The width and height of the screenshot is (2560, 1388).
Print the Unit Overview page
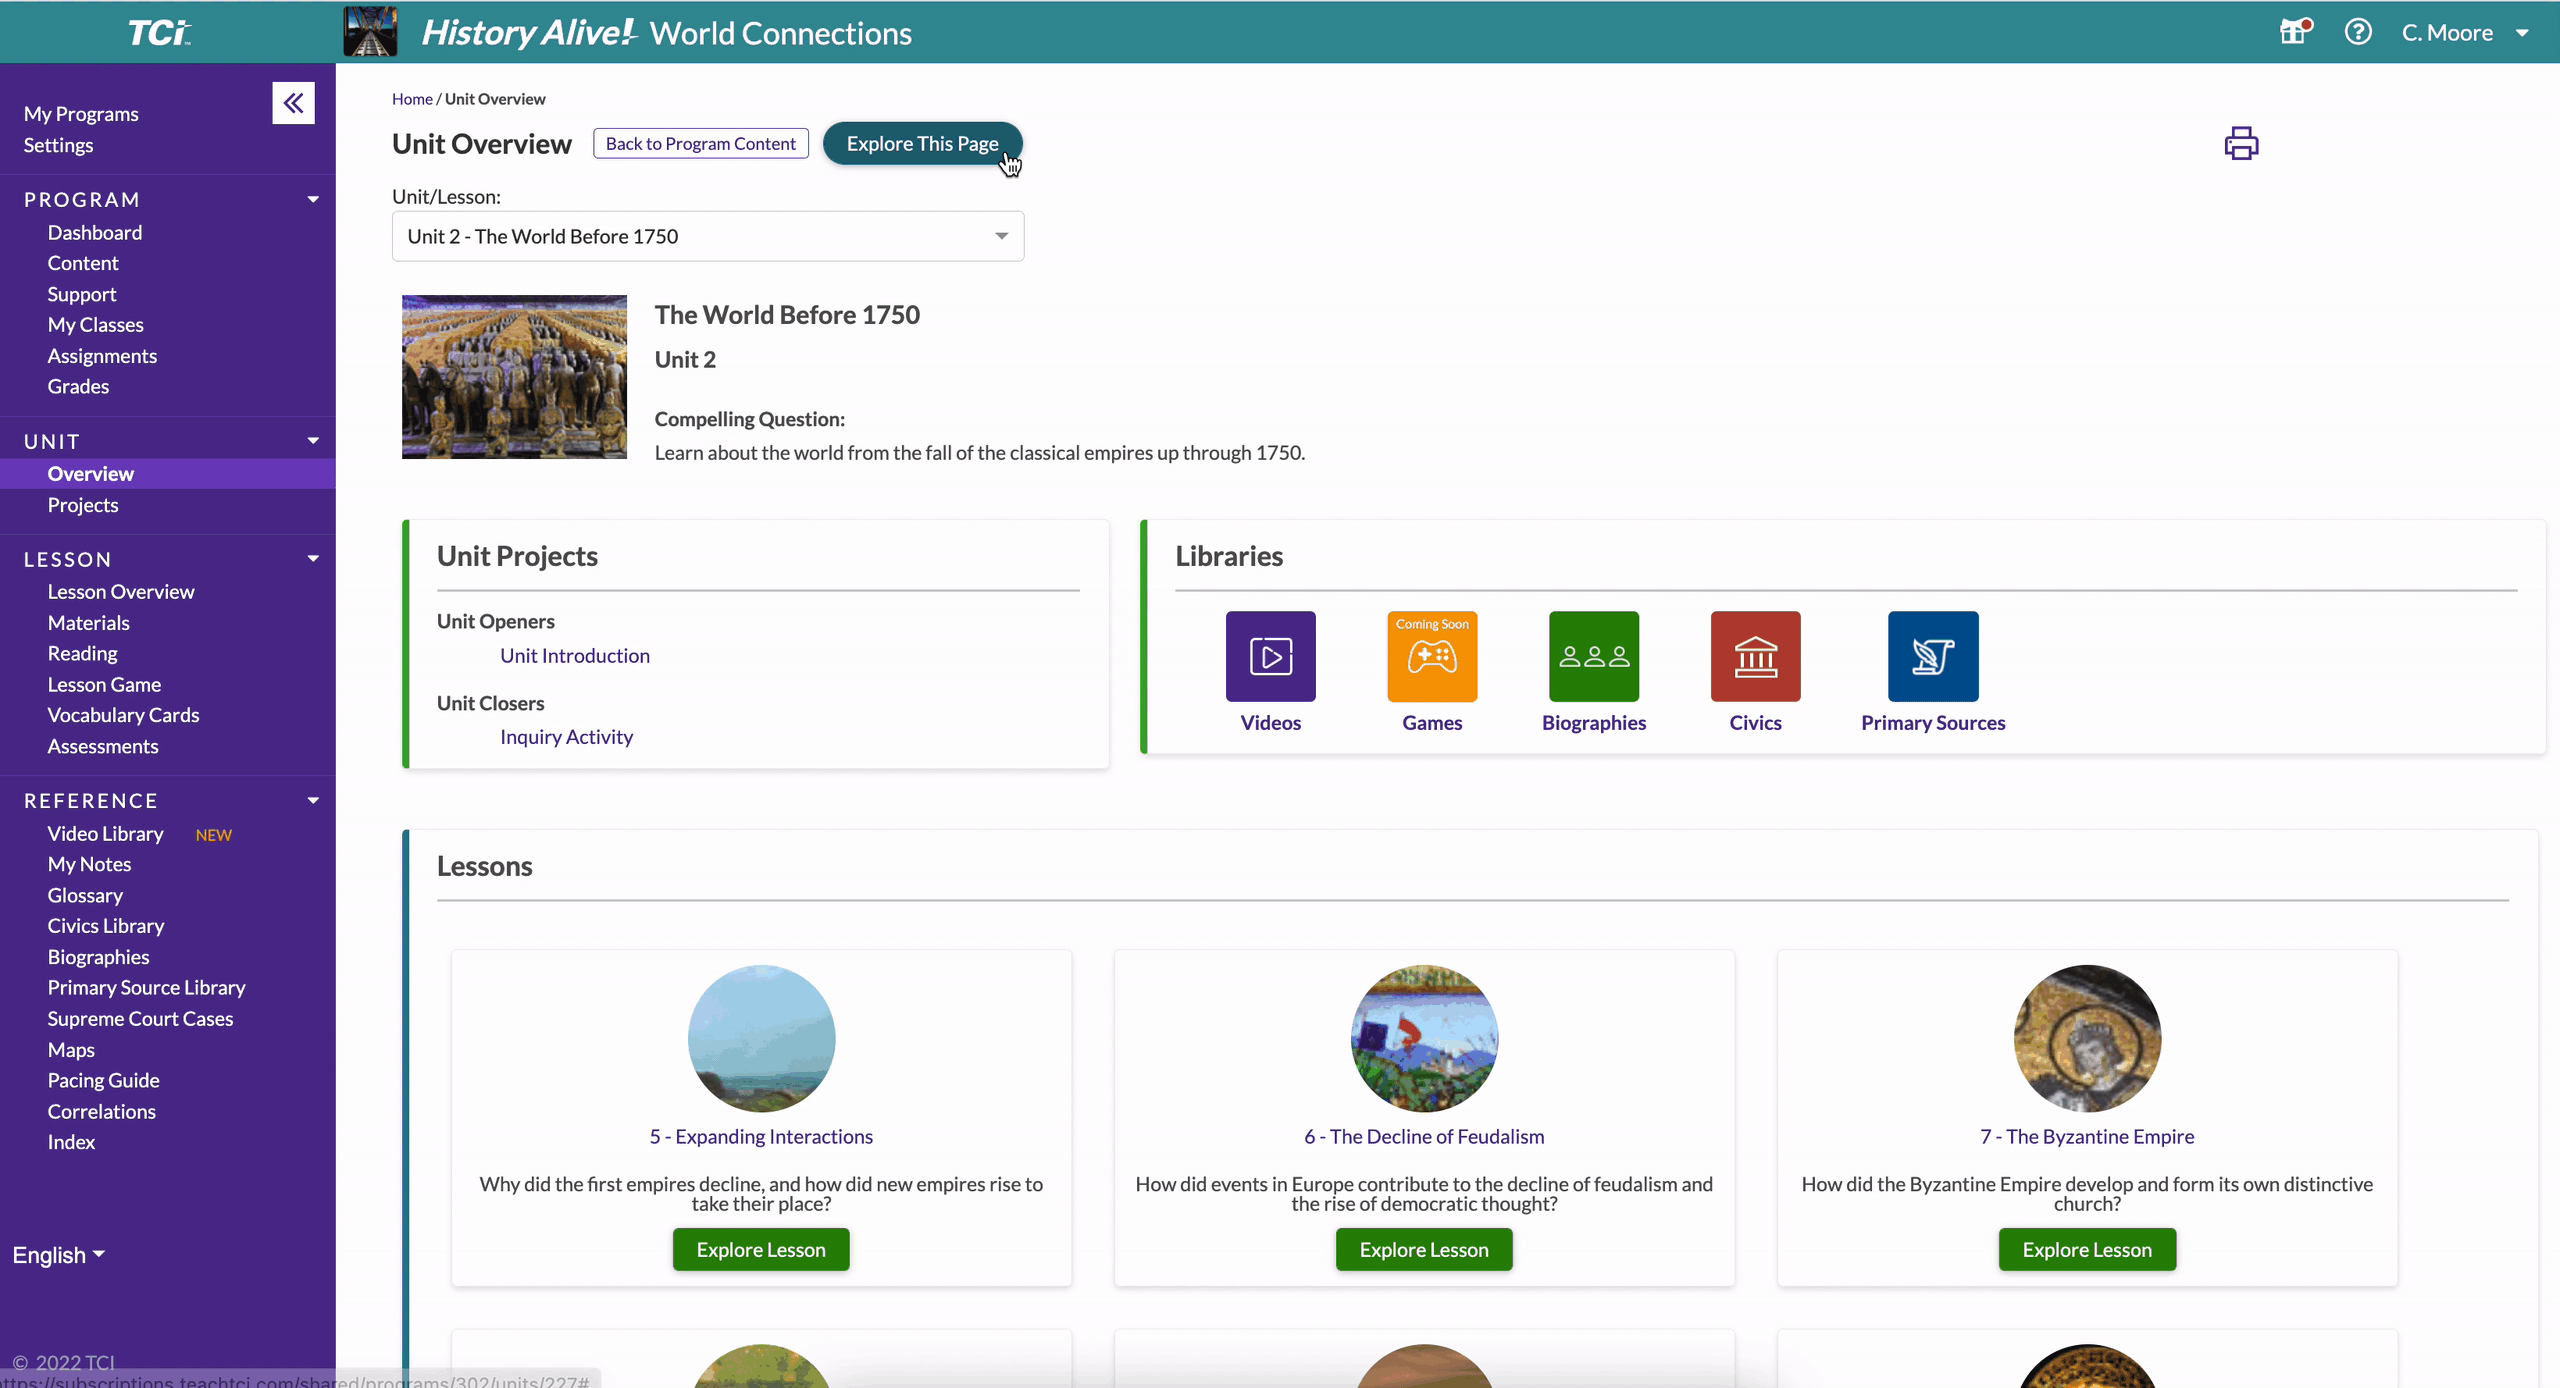[x=2241, y=143]
